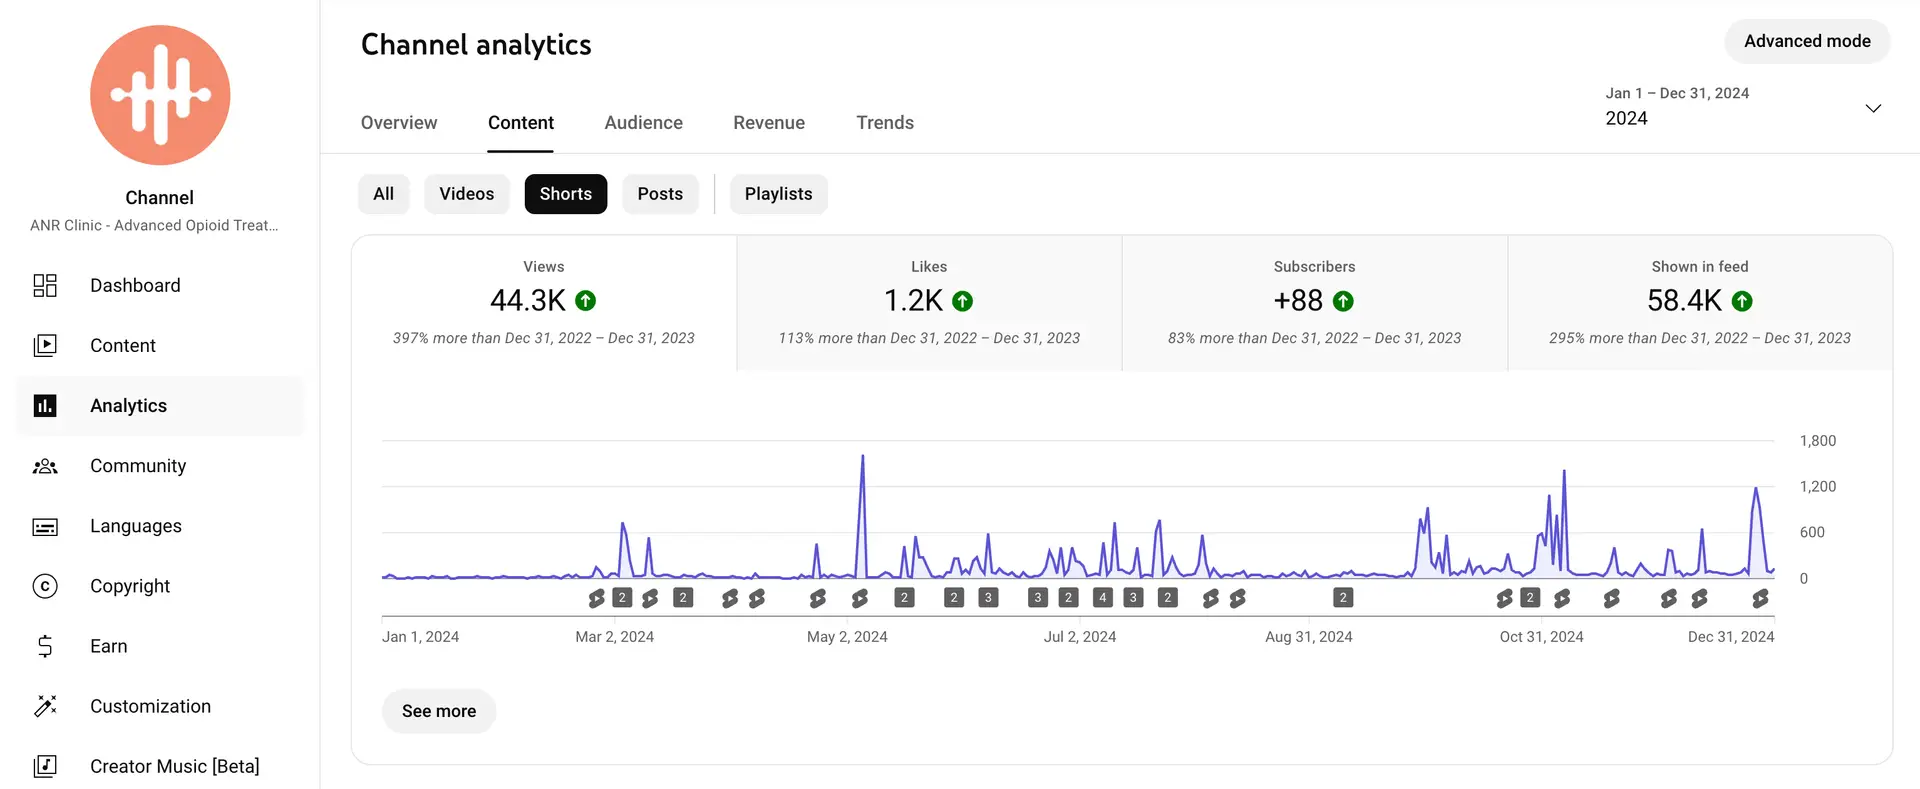Click the Advanced mode button

(1806, 41)
